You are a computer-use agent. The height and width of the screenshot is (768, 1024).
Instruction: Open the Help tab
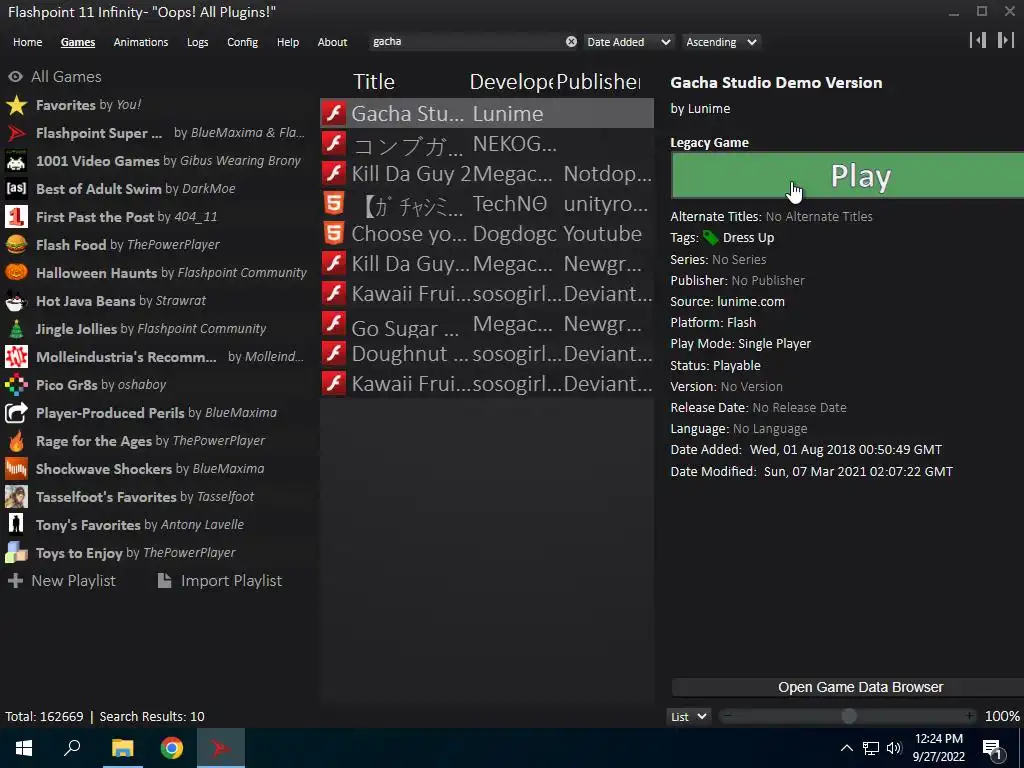click(287, 42)
